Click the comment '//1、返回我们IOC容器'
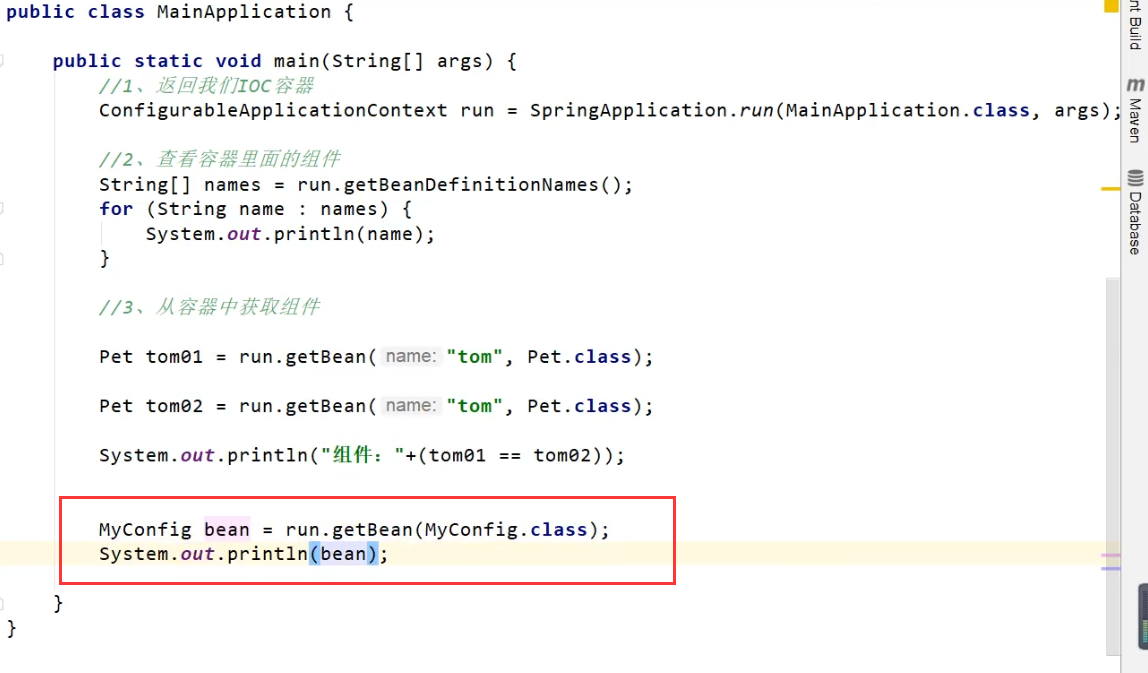 click(x=206, y=86)
